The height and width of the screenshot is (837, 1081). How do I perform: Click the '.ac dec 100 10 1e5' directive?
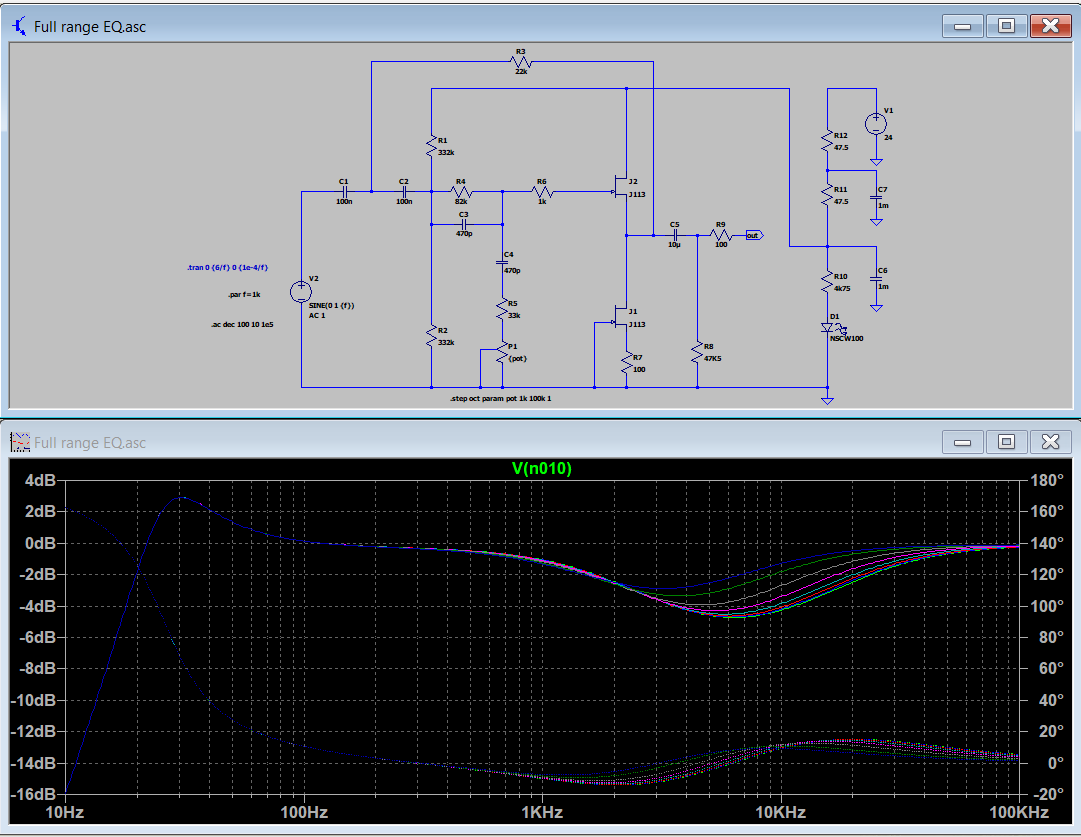point(242,324)
